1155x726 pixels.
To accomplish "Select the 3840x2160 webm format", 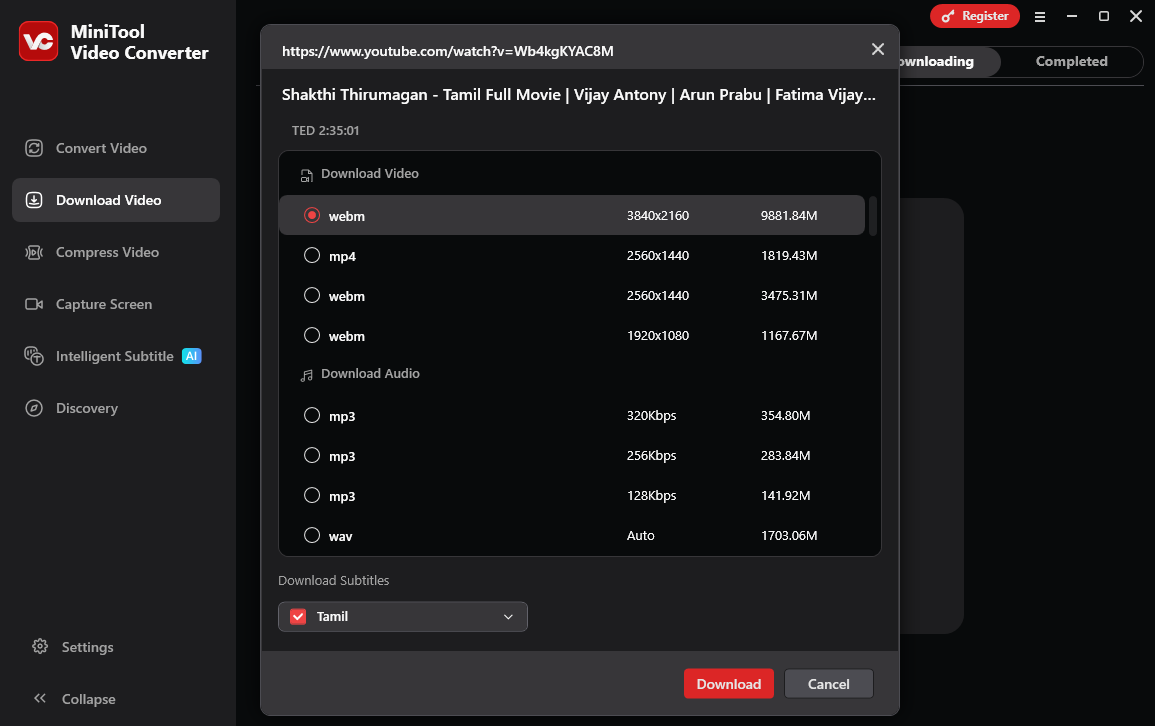I will point(311,214).
